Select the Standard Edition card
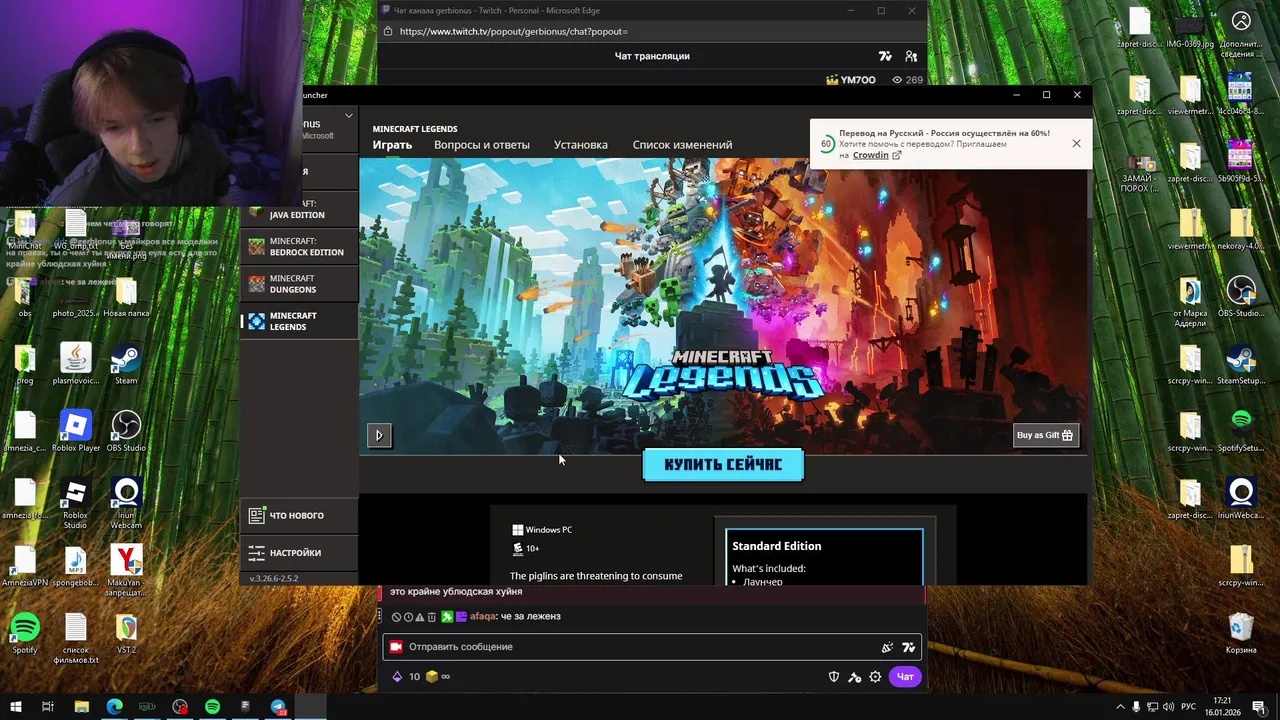This screenshot has height=720, width=1280. pyautogui.click(x=824, y=557)
